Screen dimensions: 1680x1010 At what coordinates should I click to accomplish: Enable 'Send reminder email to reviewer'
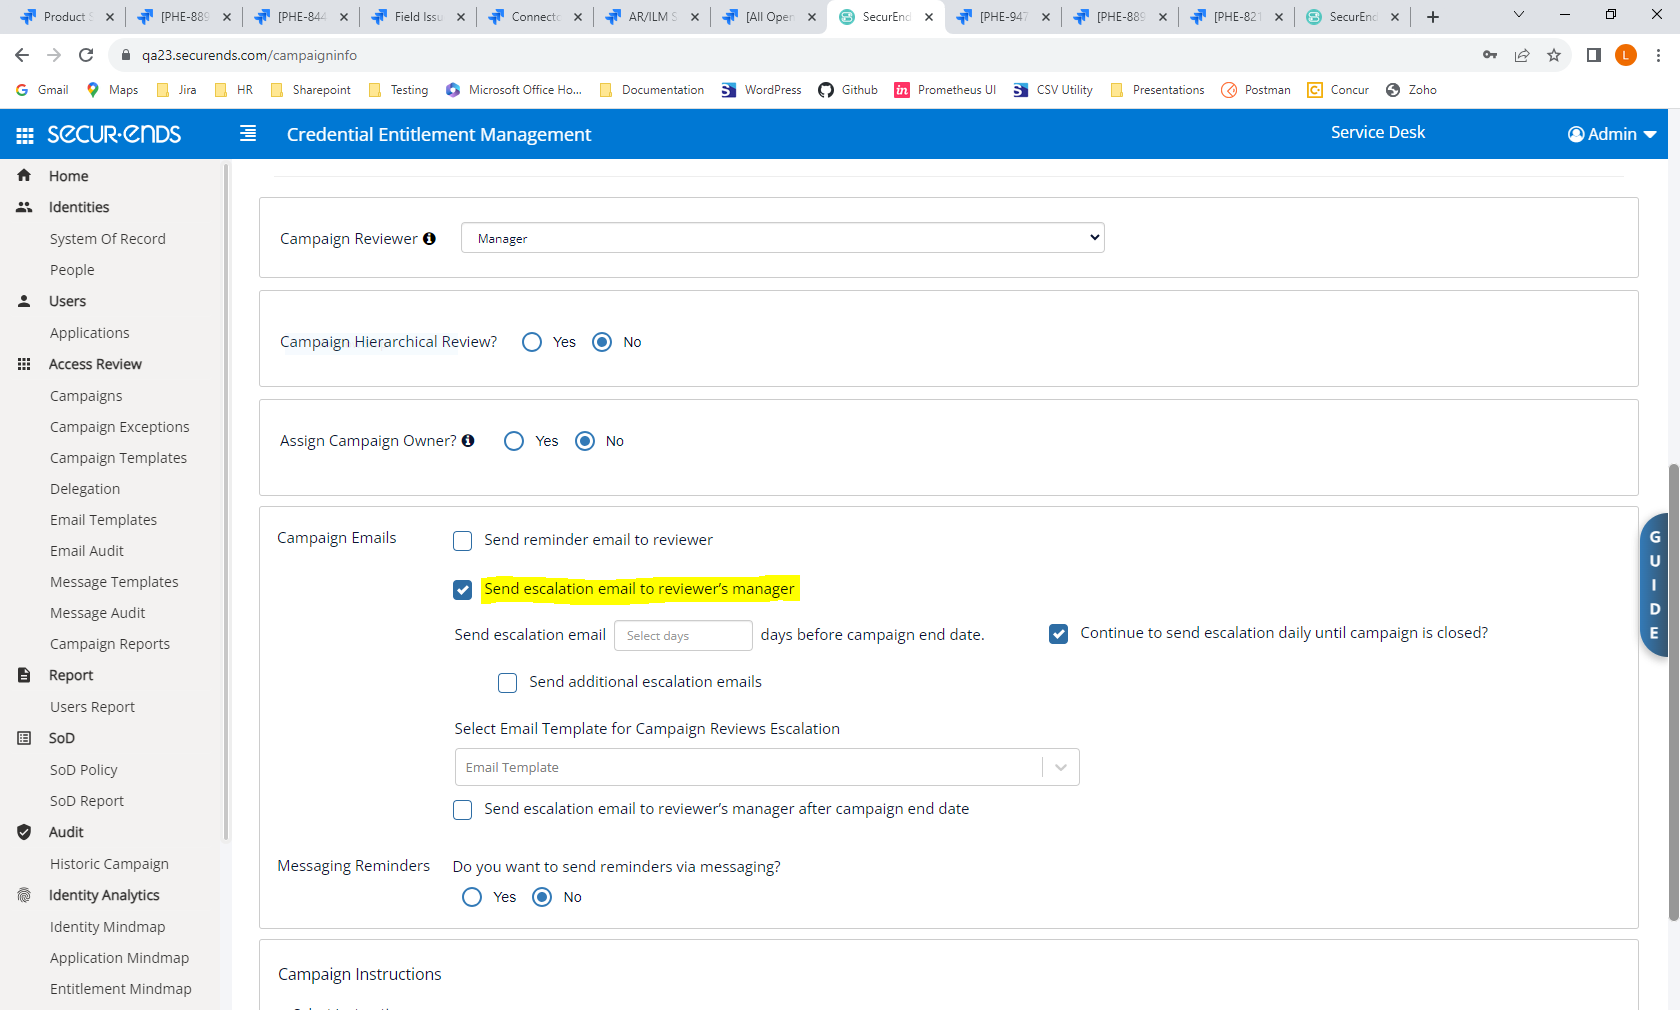(x=462, y=540)
